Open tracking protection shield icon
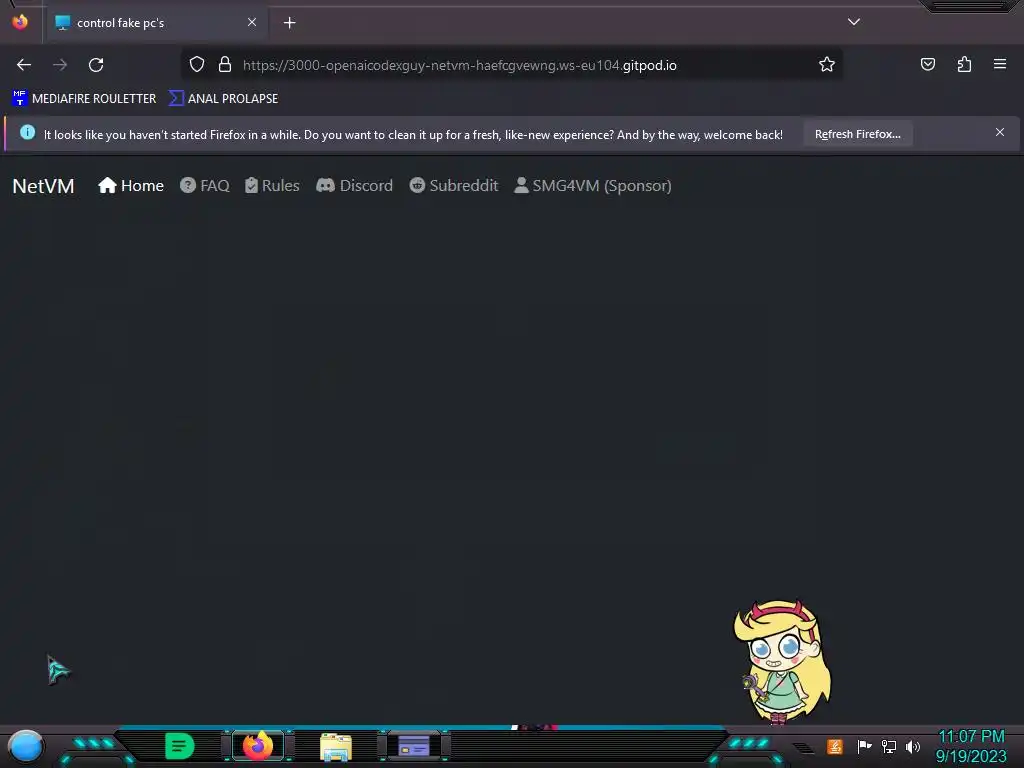1024x768 pixels. coord(197,64)
